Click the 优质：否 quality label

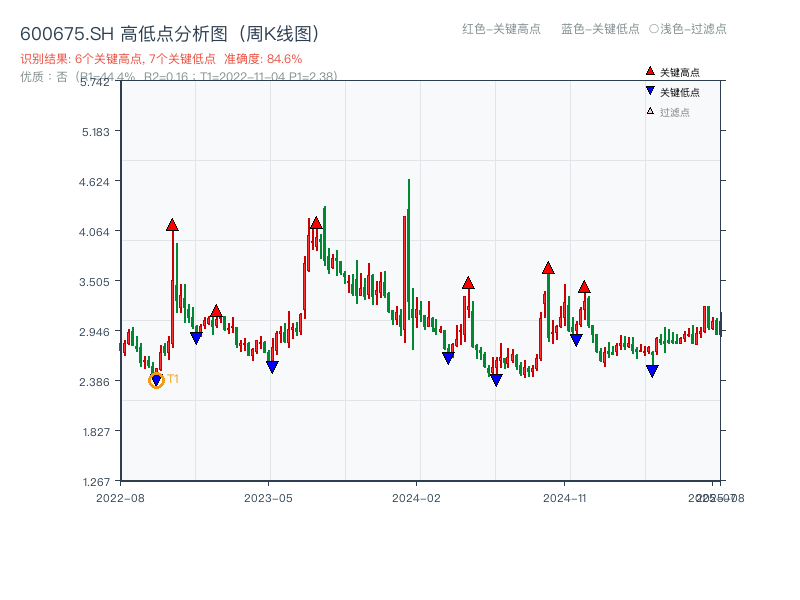[38, 75]
